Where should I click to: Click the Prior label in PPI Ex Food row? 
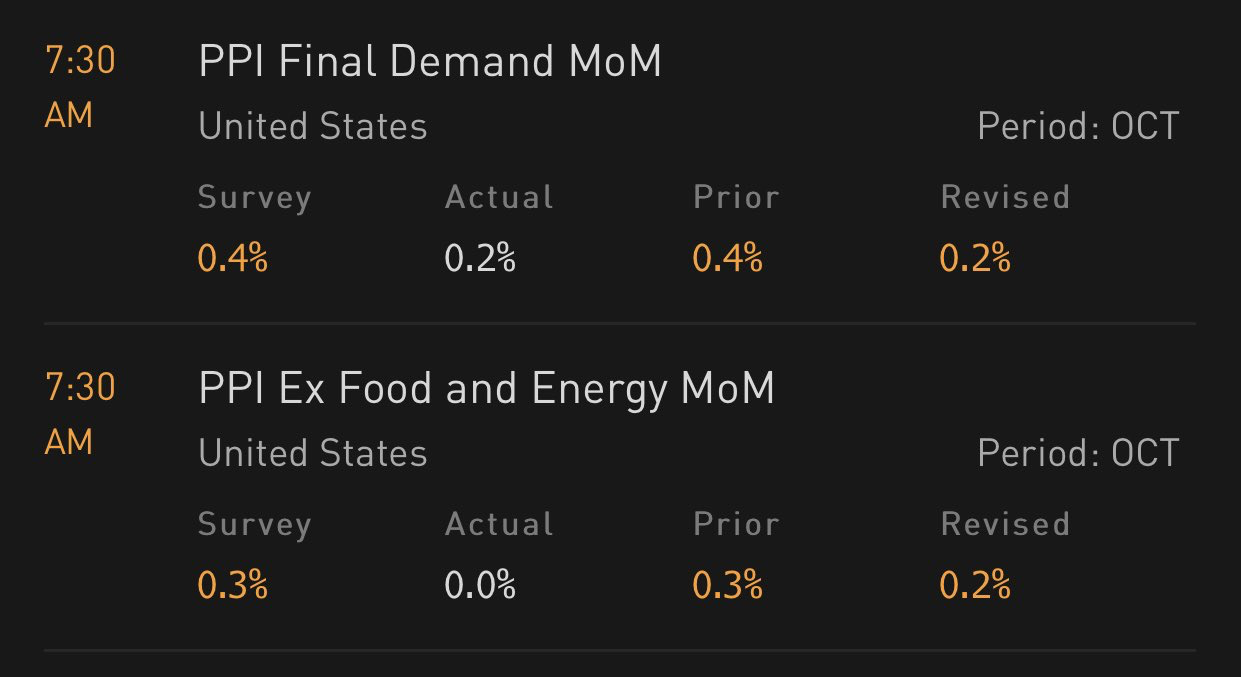pyautogui.click(x=736, y=524)
